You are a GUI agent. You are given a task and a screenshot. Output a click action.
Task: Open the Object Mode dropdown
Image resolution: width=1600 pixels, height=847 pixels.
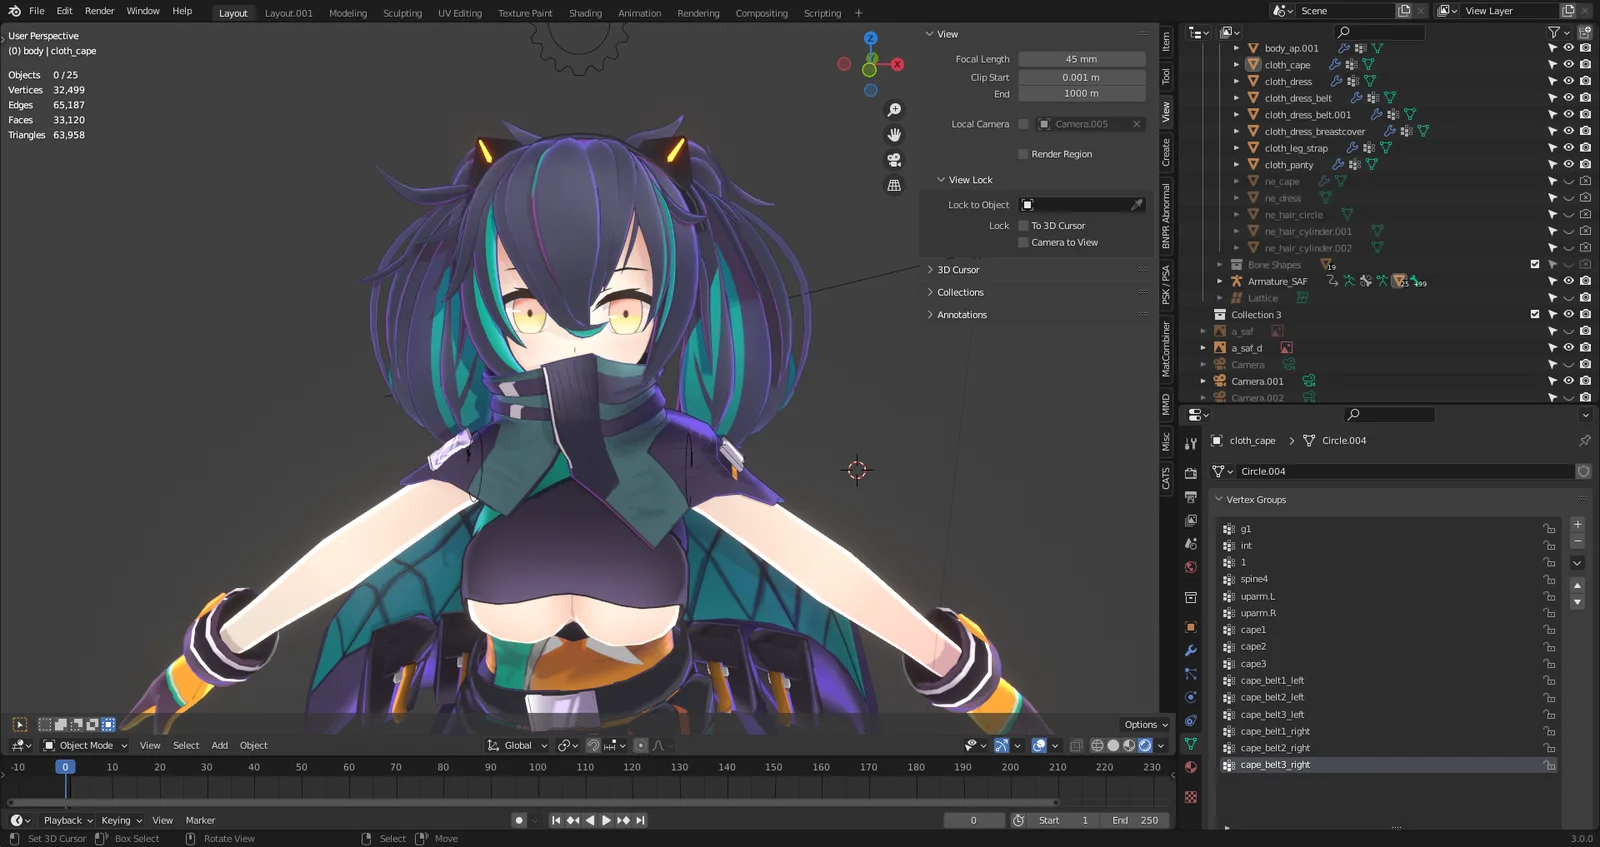point(86,745)
